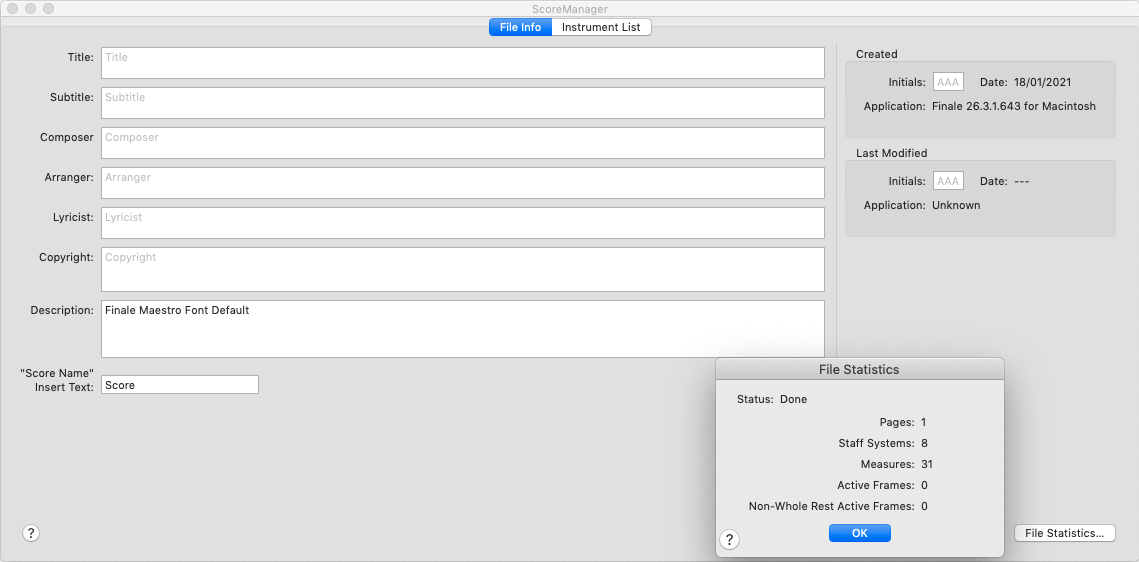Click the help icon in File Statistics dialog
Viewport: 1139px width, 562px height.
point(730,540)
